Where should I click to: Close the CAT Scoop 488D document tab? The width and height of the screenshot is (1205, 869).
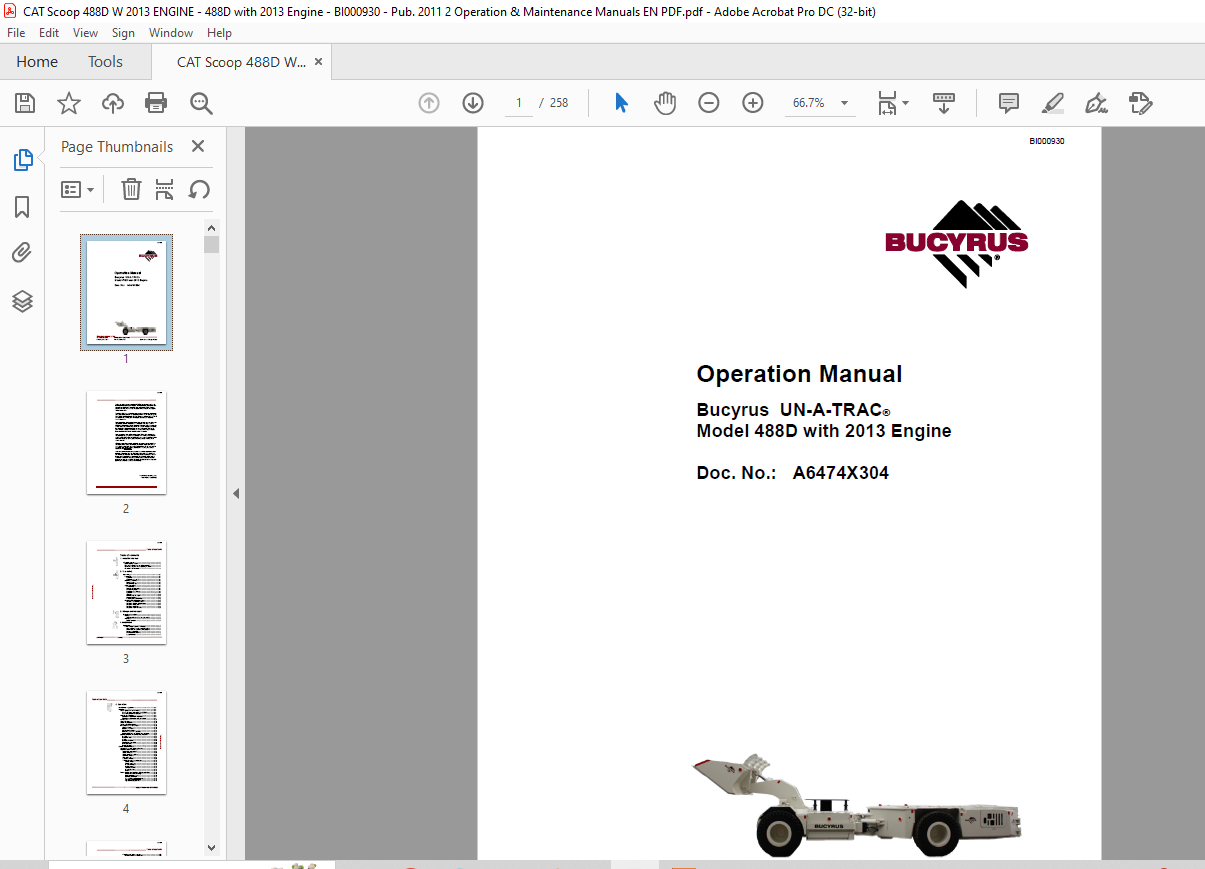(x=319, y=62)
